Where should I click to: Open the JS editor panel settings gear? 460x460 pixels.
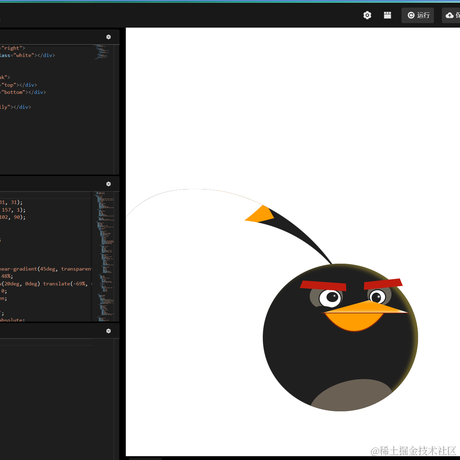point(108,331)
